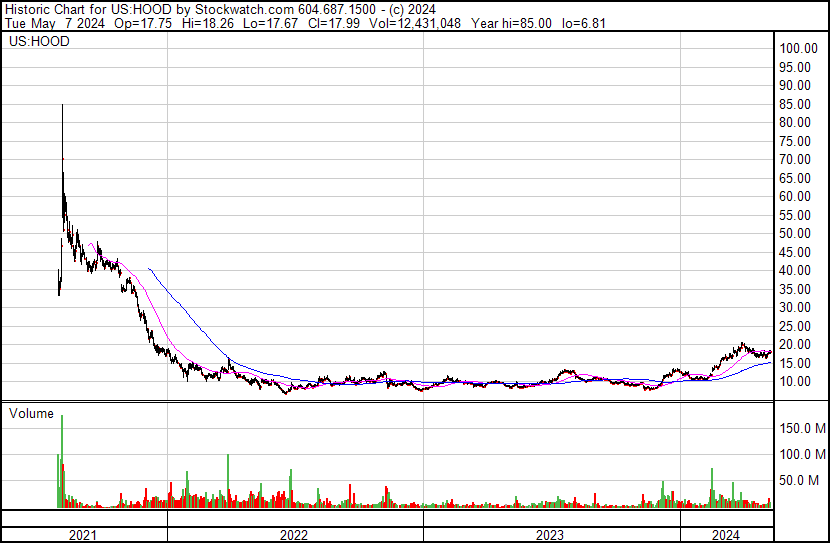Select the 2024 year label on time axis

726,535
